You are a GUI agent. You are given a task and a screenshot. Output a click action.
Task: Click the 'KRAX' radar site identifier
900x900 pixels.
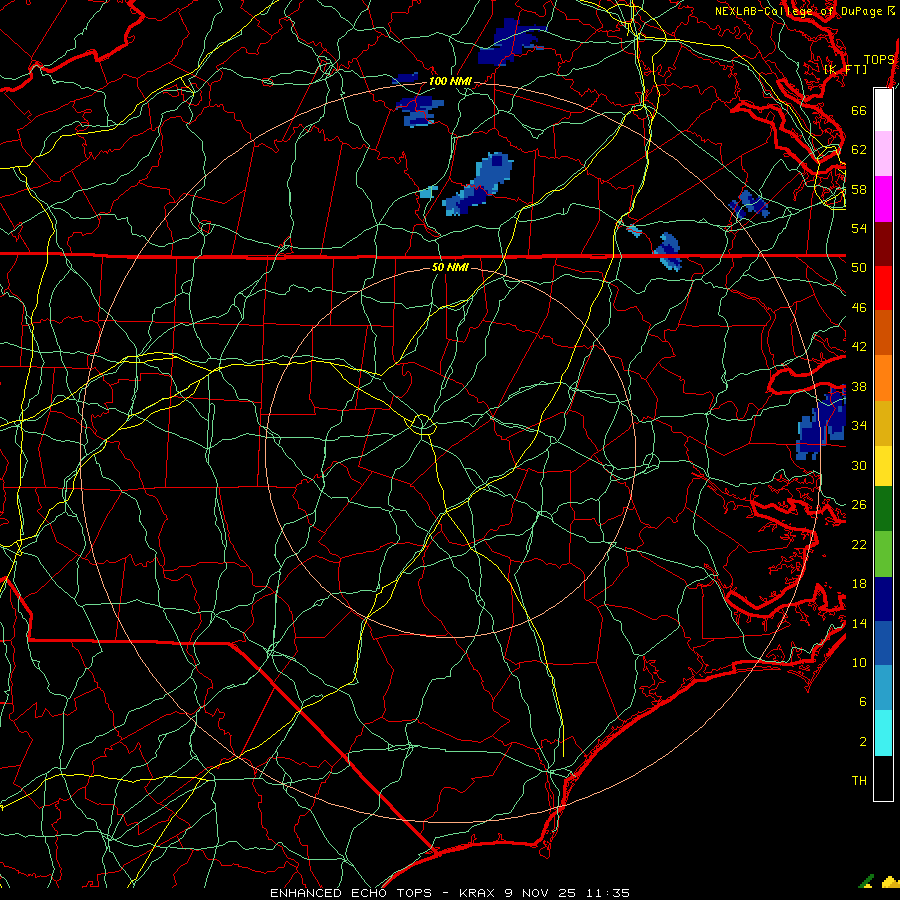click(477, 893)
